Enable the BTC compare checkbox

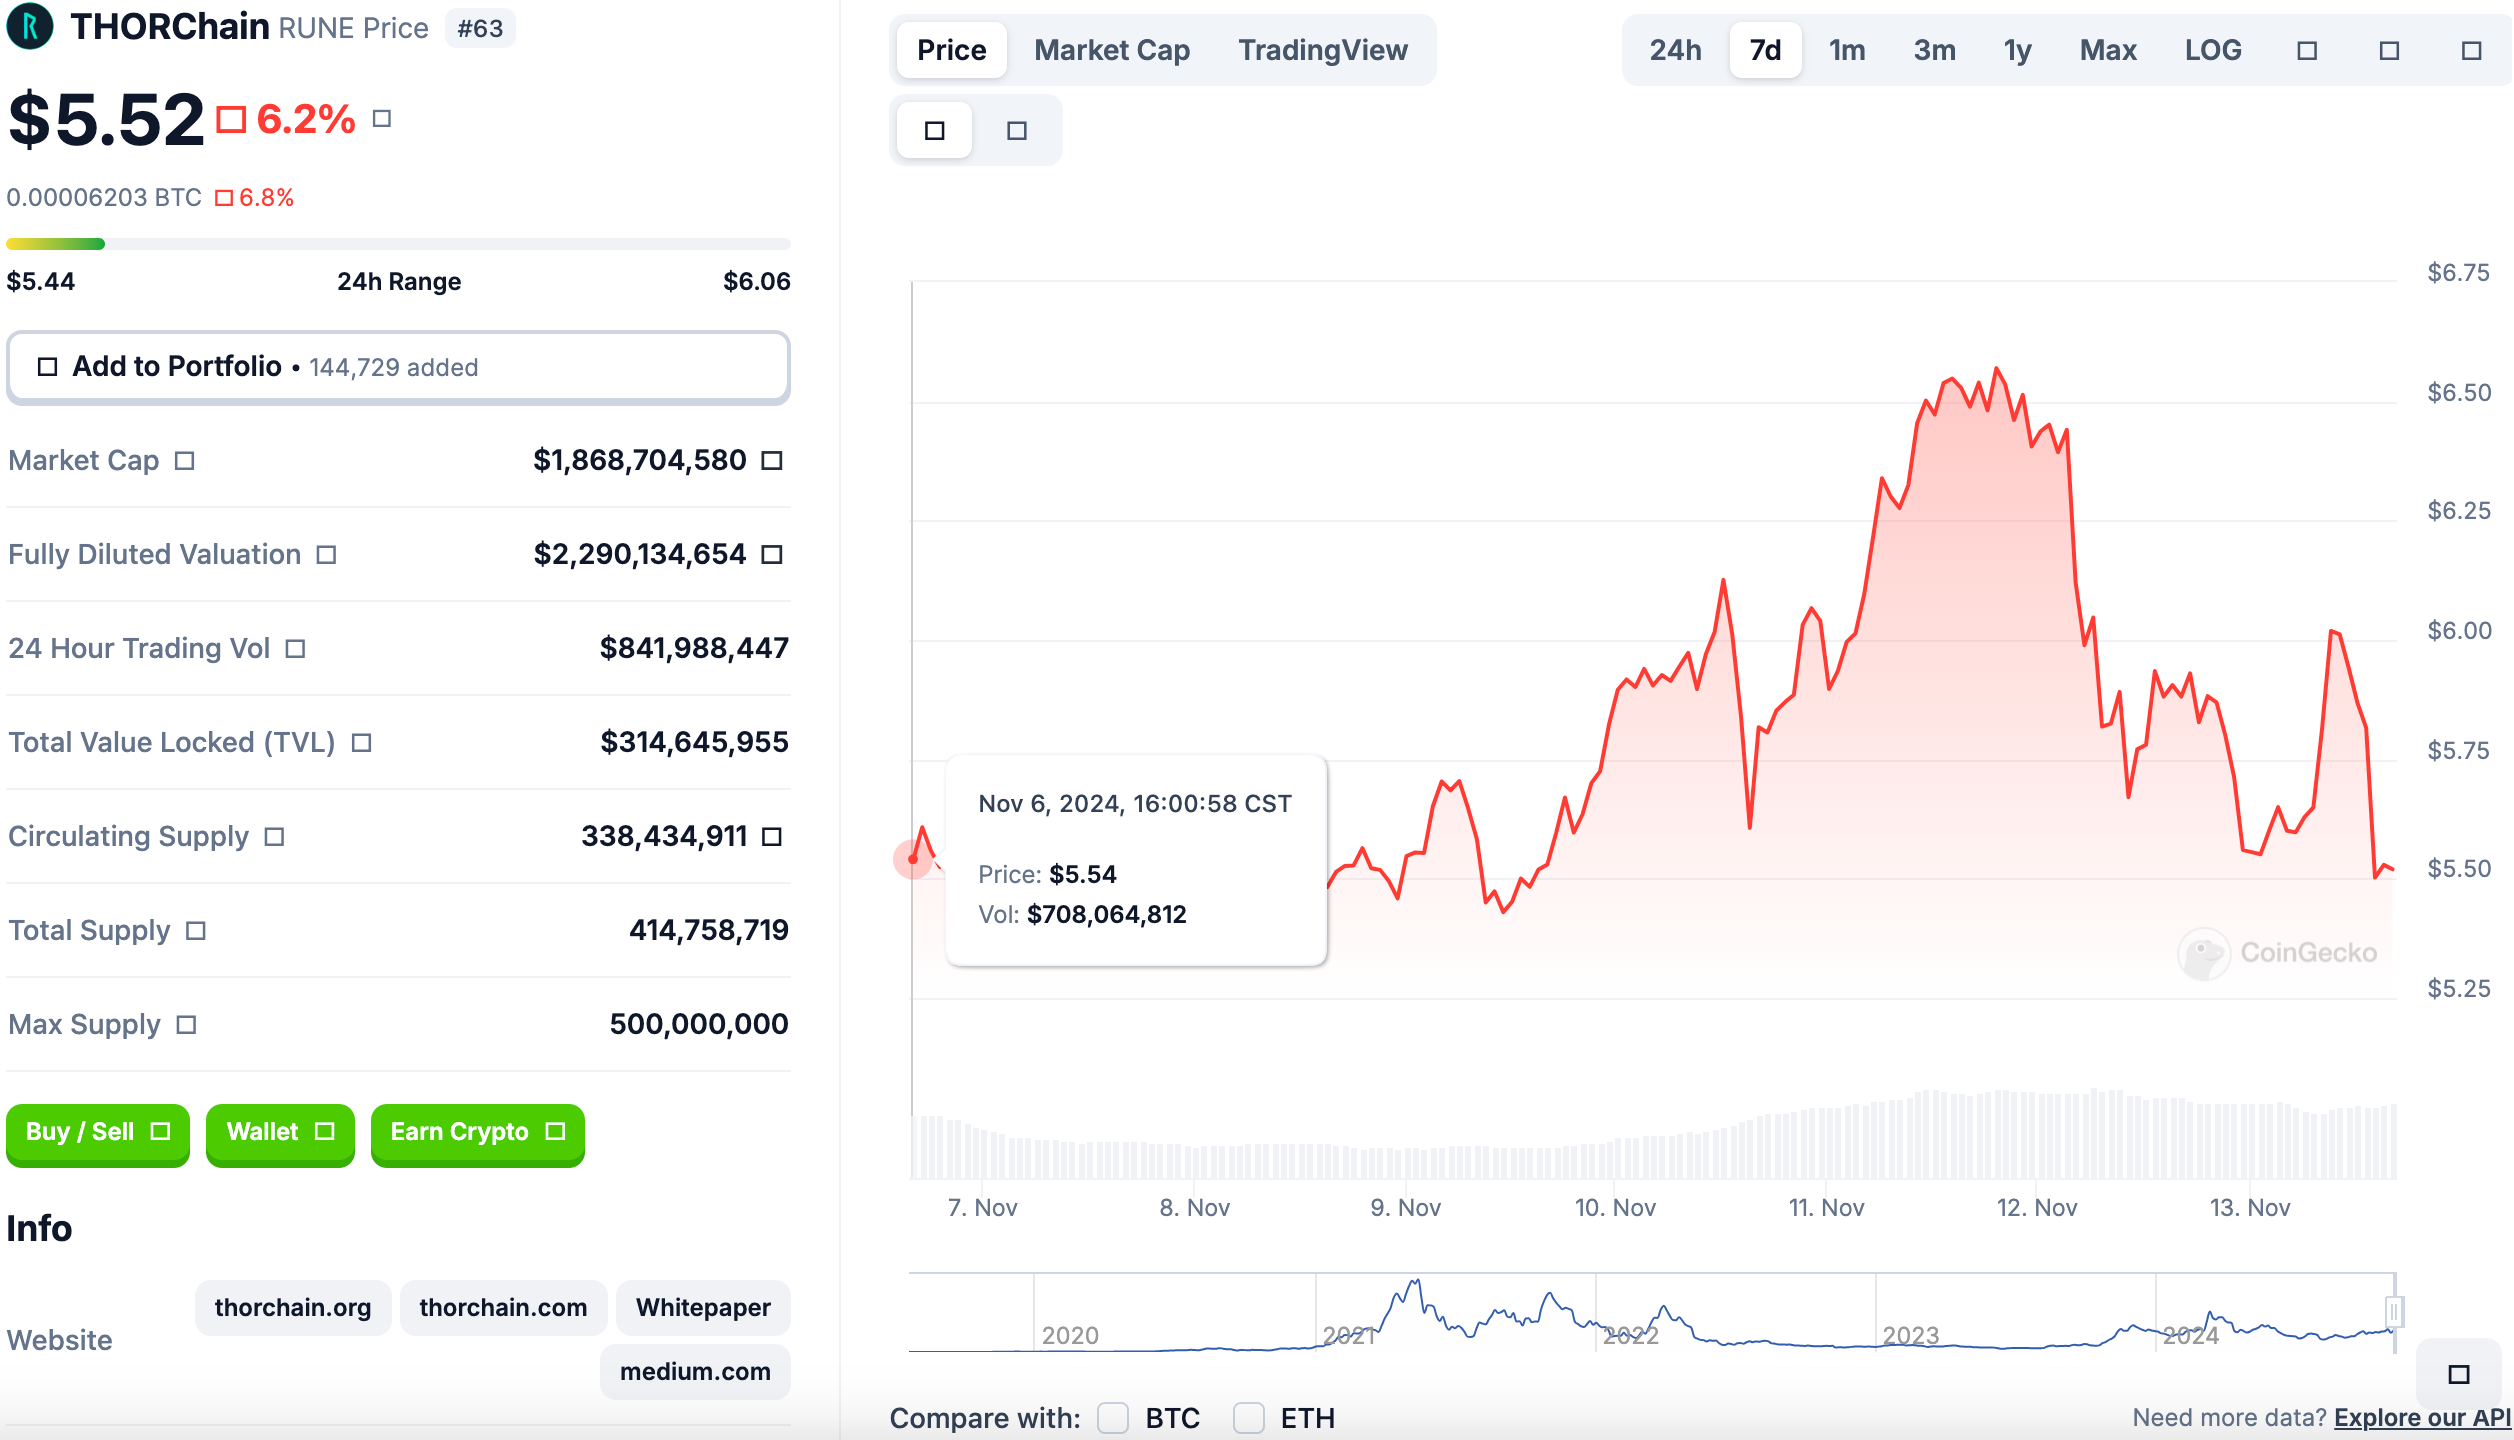coord(1113,1418)
